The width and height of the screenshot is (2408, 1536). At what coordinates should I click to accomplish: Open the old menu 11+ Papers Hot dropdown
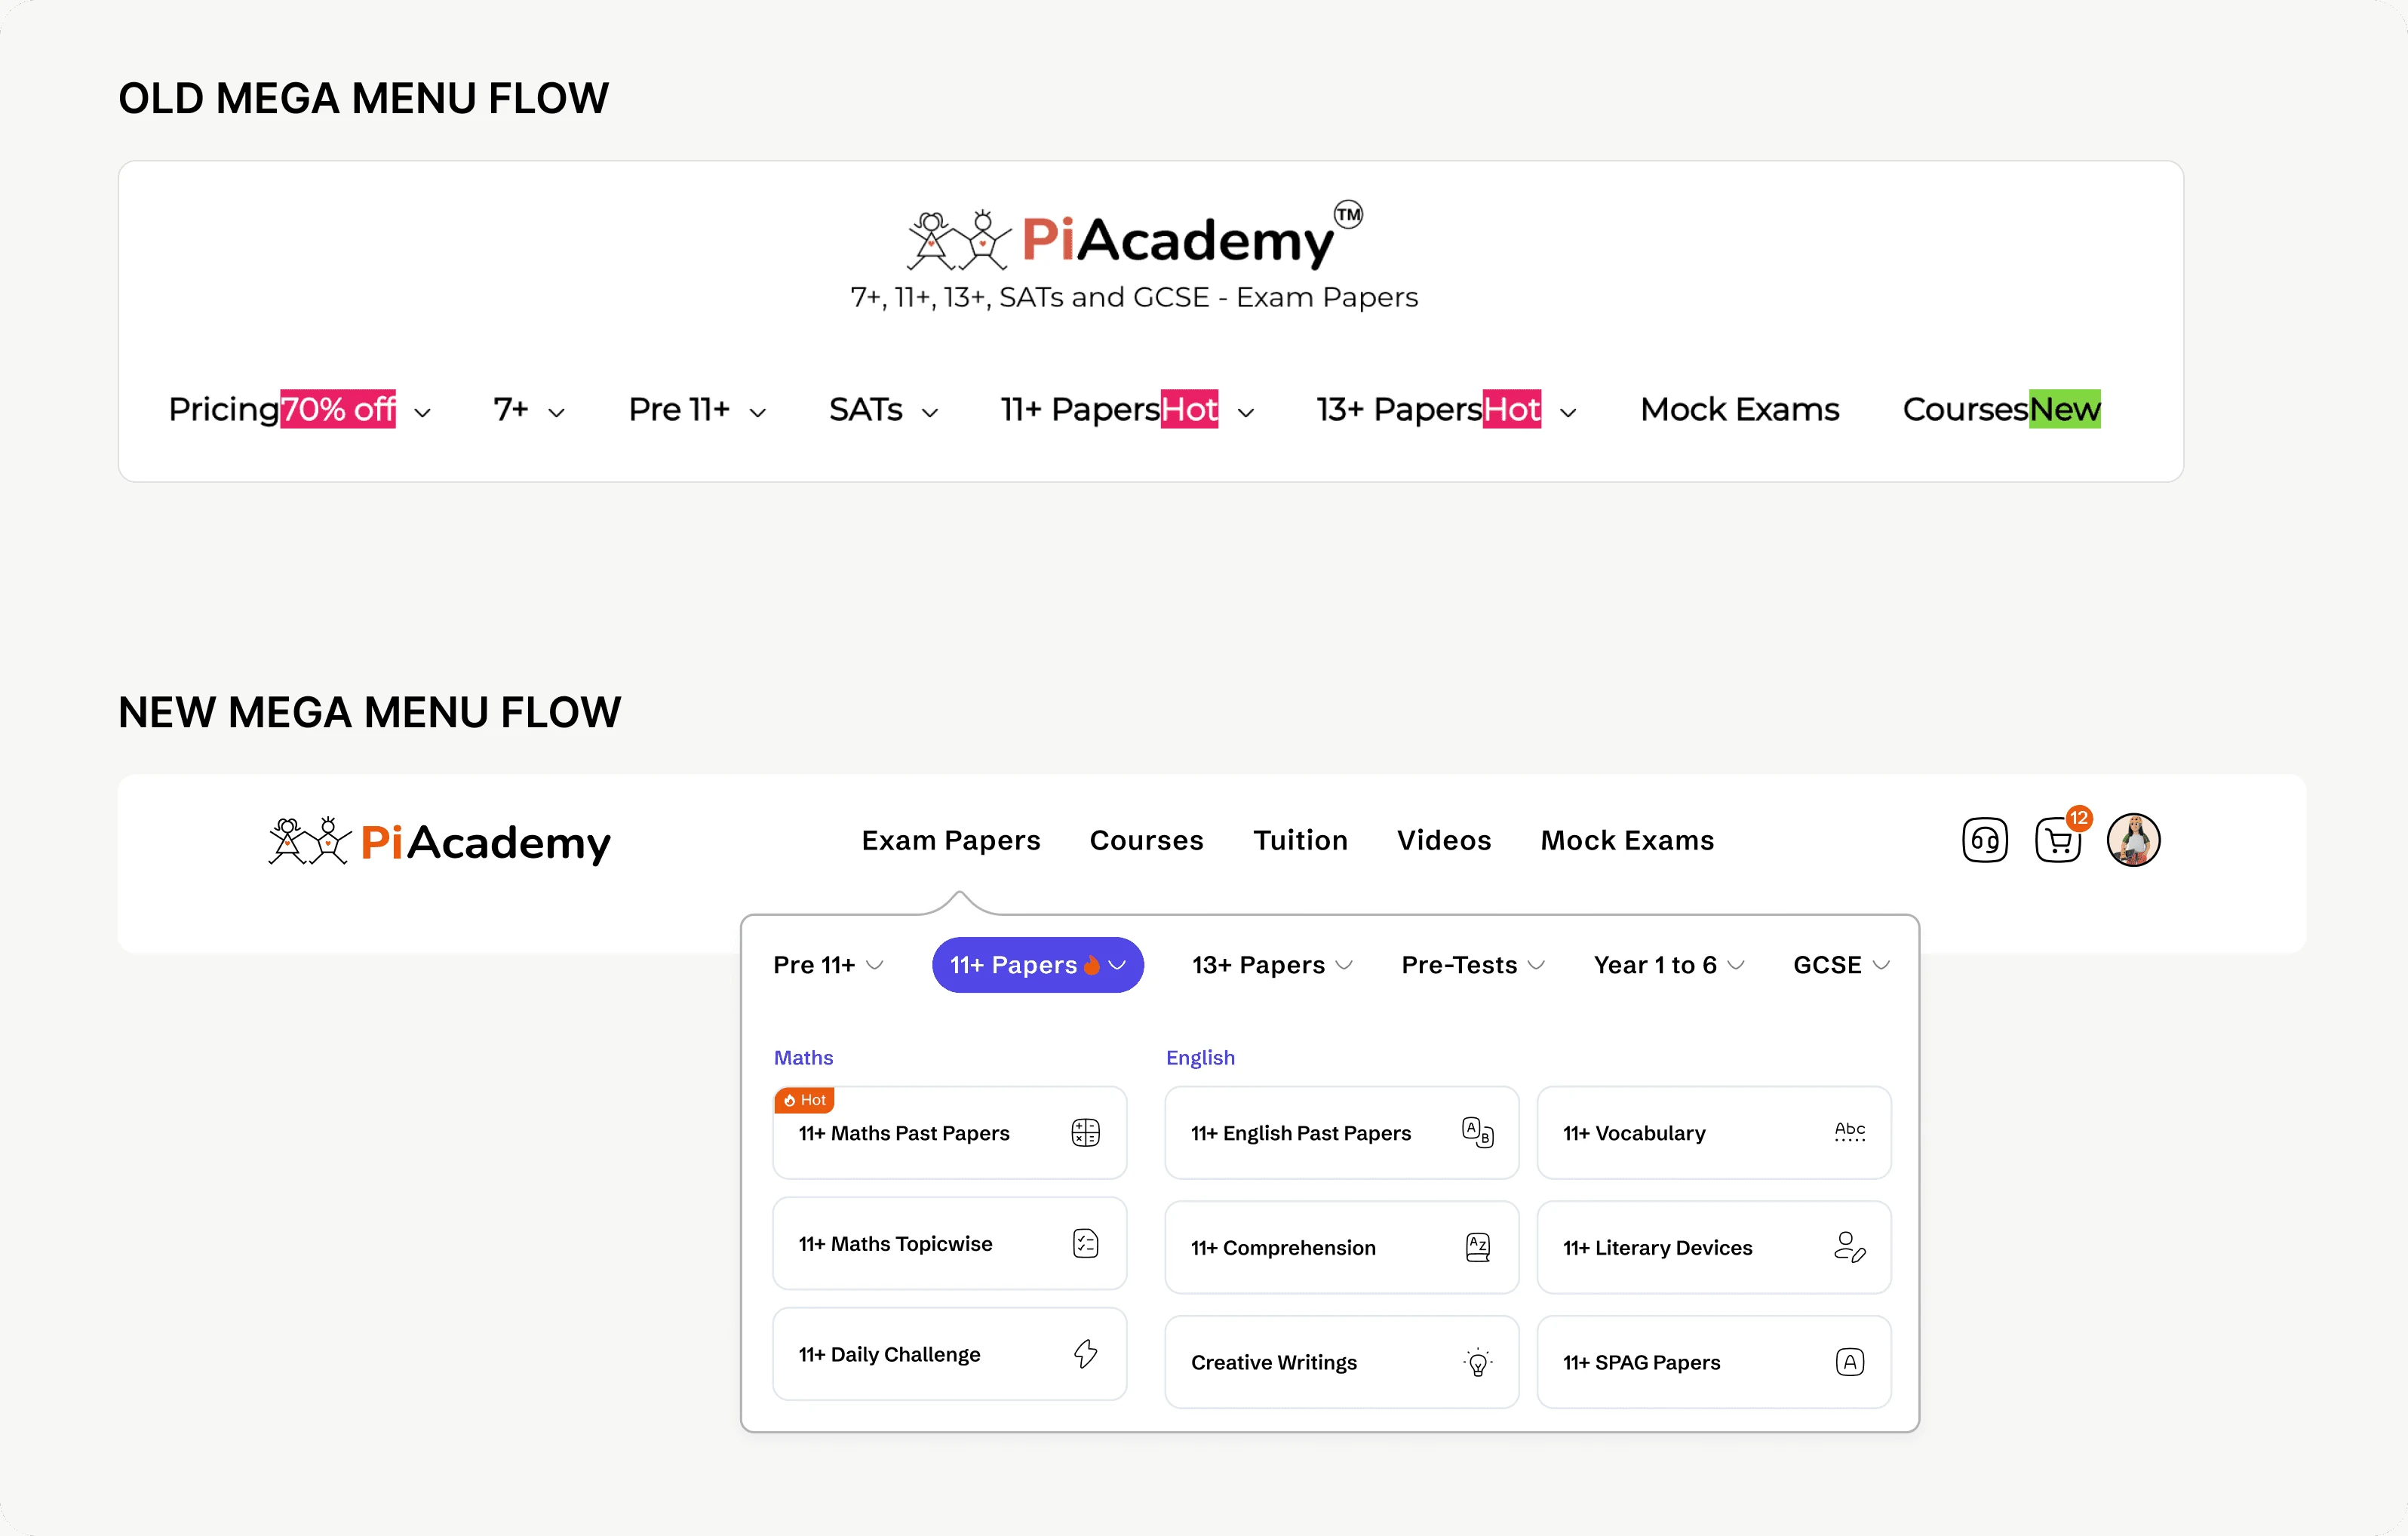click(x=1127, y=410)
